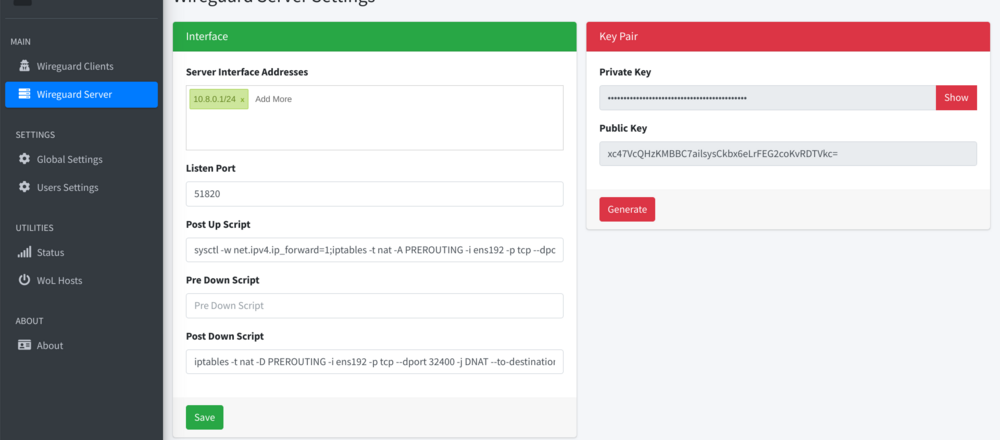Go to the Users Settings page
The width and height of the screenshot is (1000, 440).
(82, 187)
